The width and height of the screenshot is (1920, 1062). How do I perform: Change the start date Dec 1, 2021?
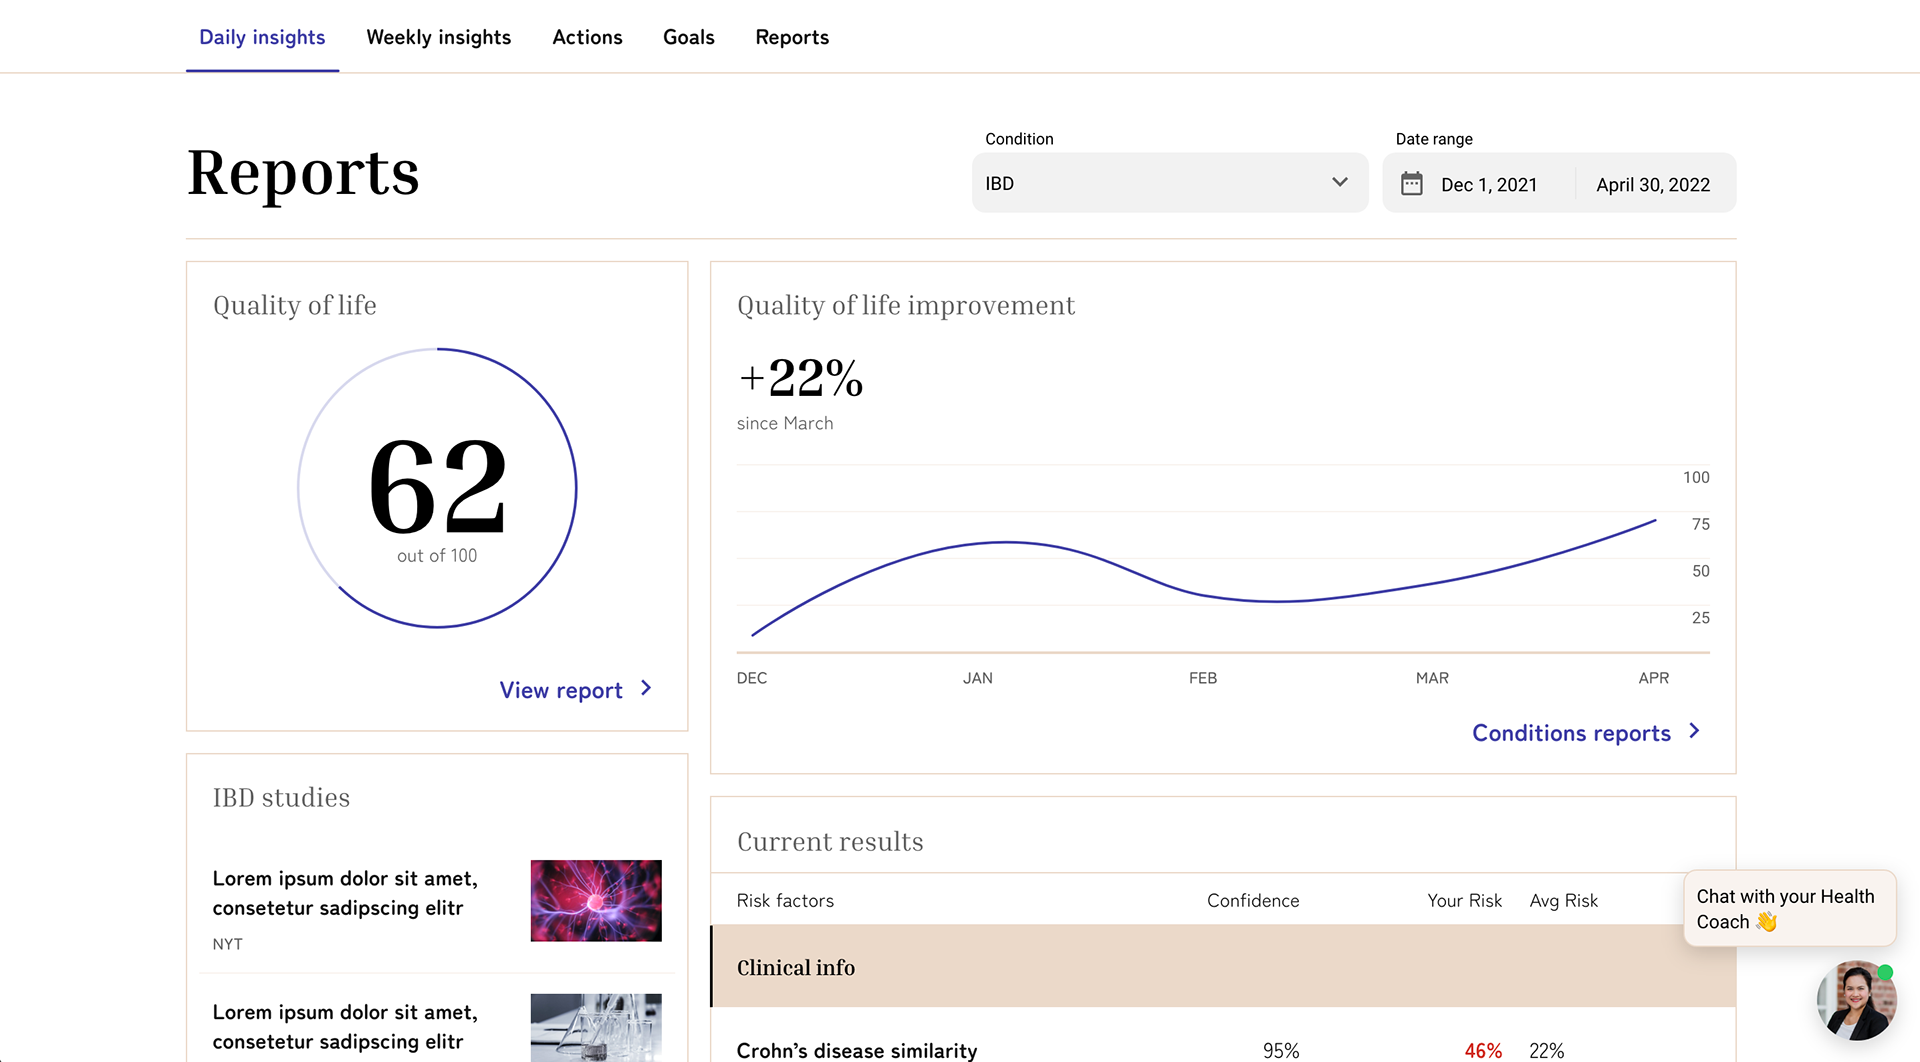[x=1488, y=185]
